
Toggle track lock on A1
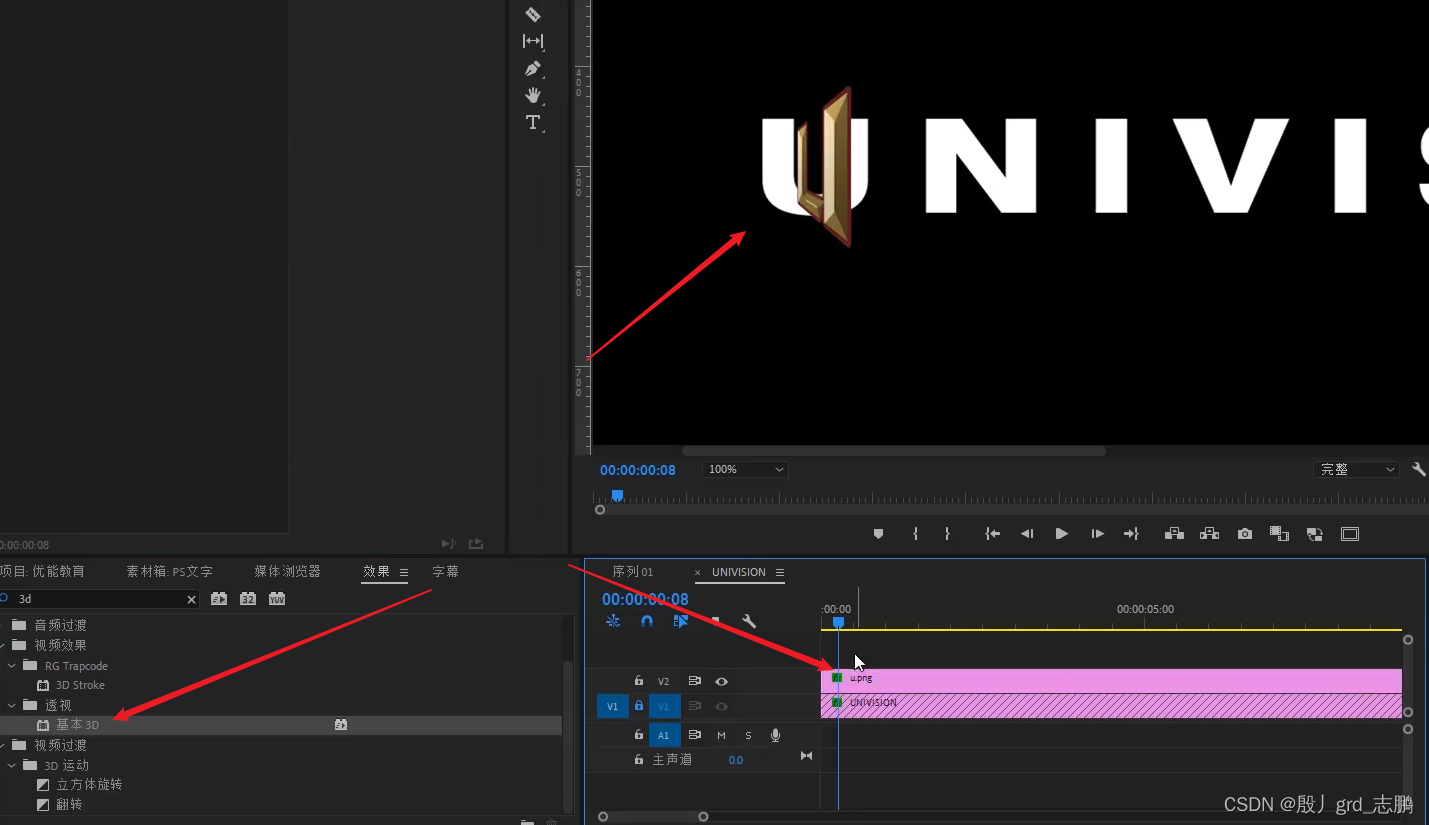coord(639,735)
